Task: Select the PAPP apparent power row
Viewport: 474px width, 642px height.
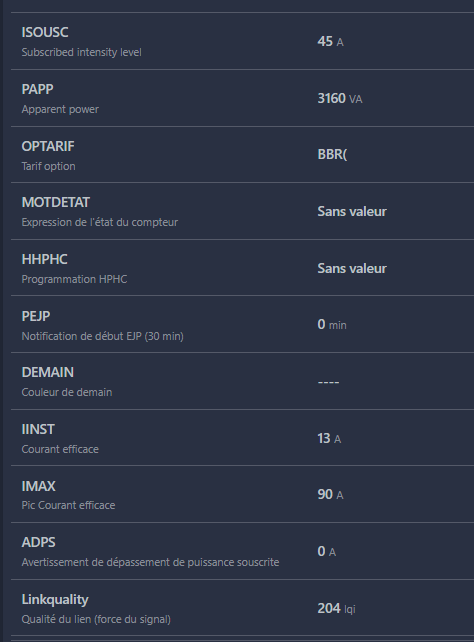Action: [242, 98]
